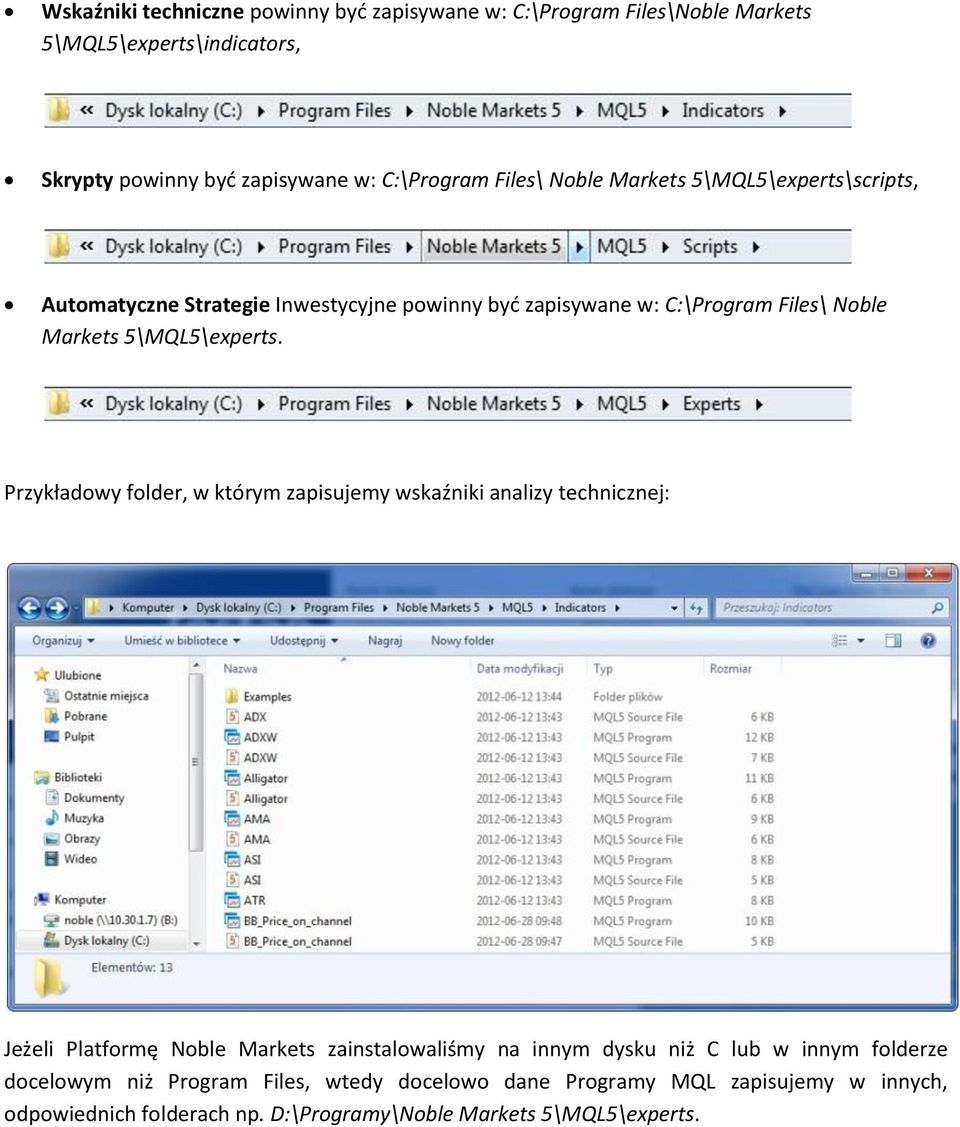960x1127 pixels.
Task: Select the Examples folder icon
Action: (231, 696)
